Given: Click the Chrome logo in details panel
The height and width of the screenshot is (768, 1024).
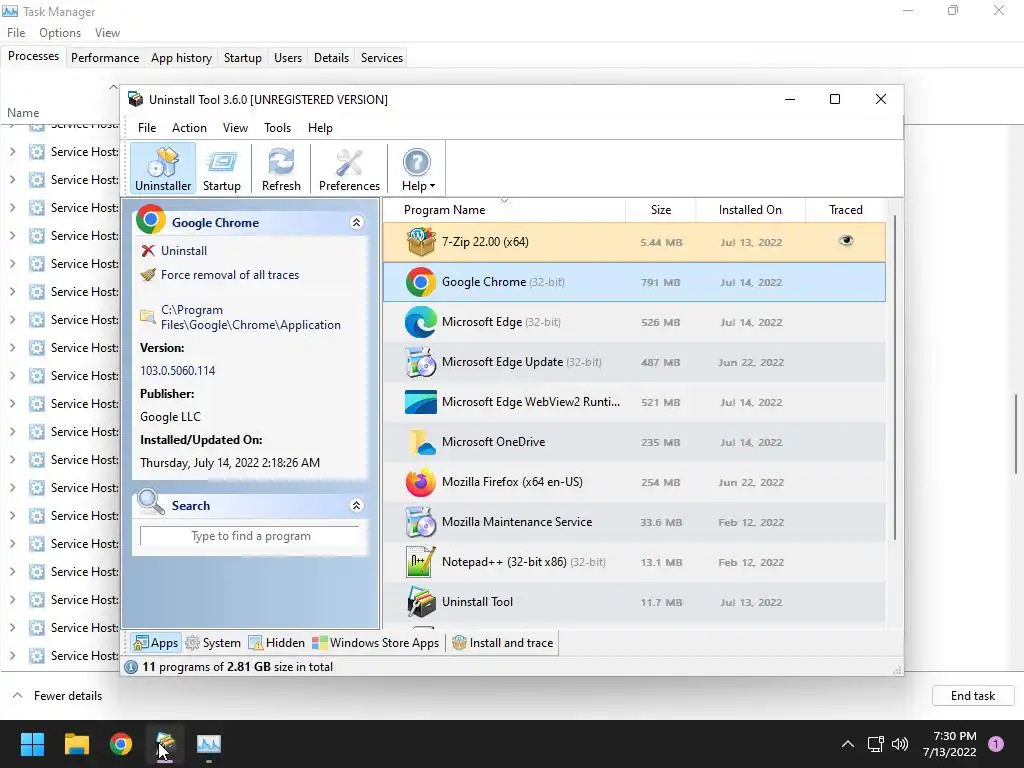Looking at the screenshot, I should click(151, 220).
